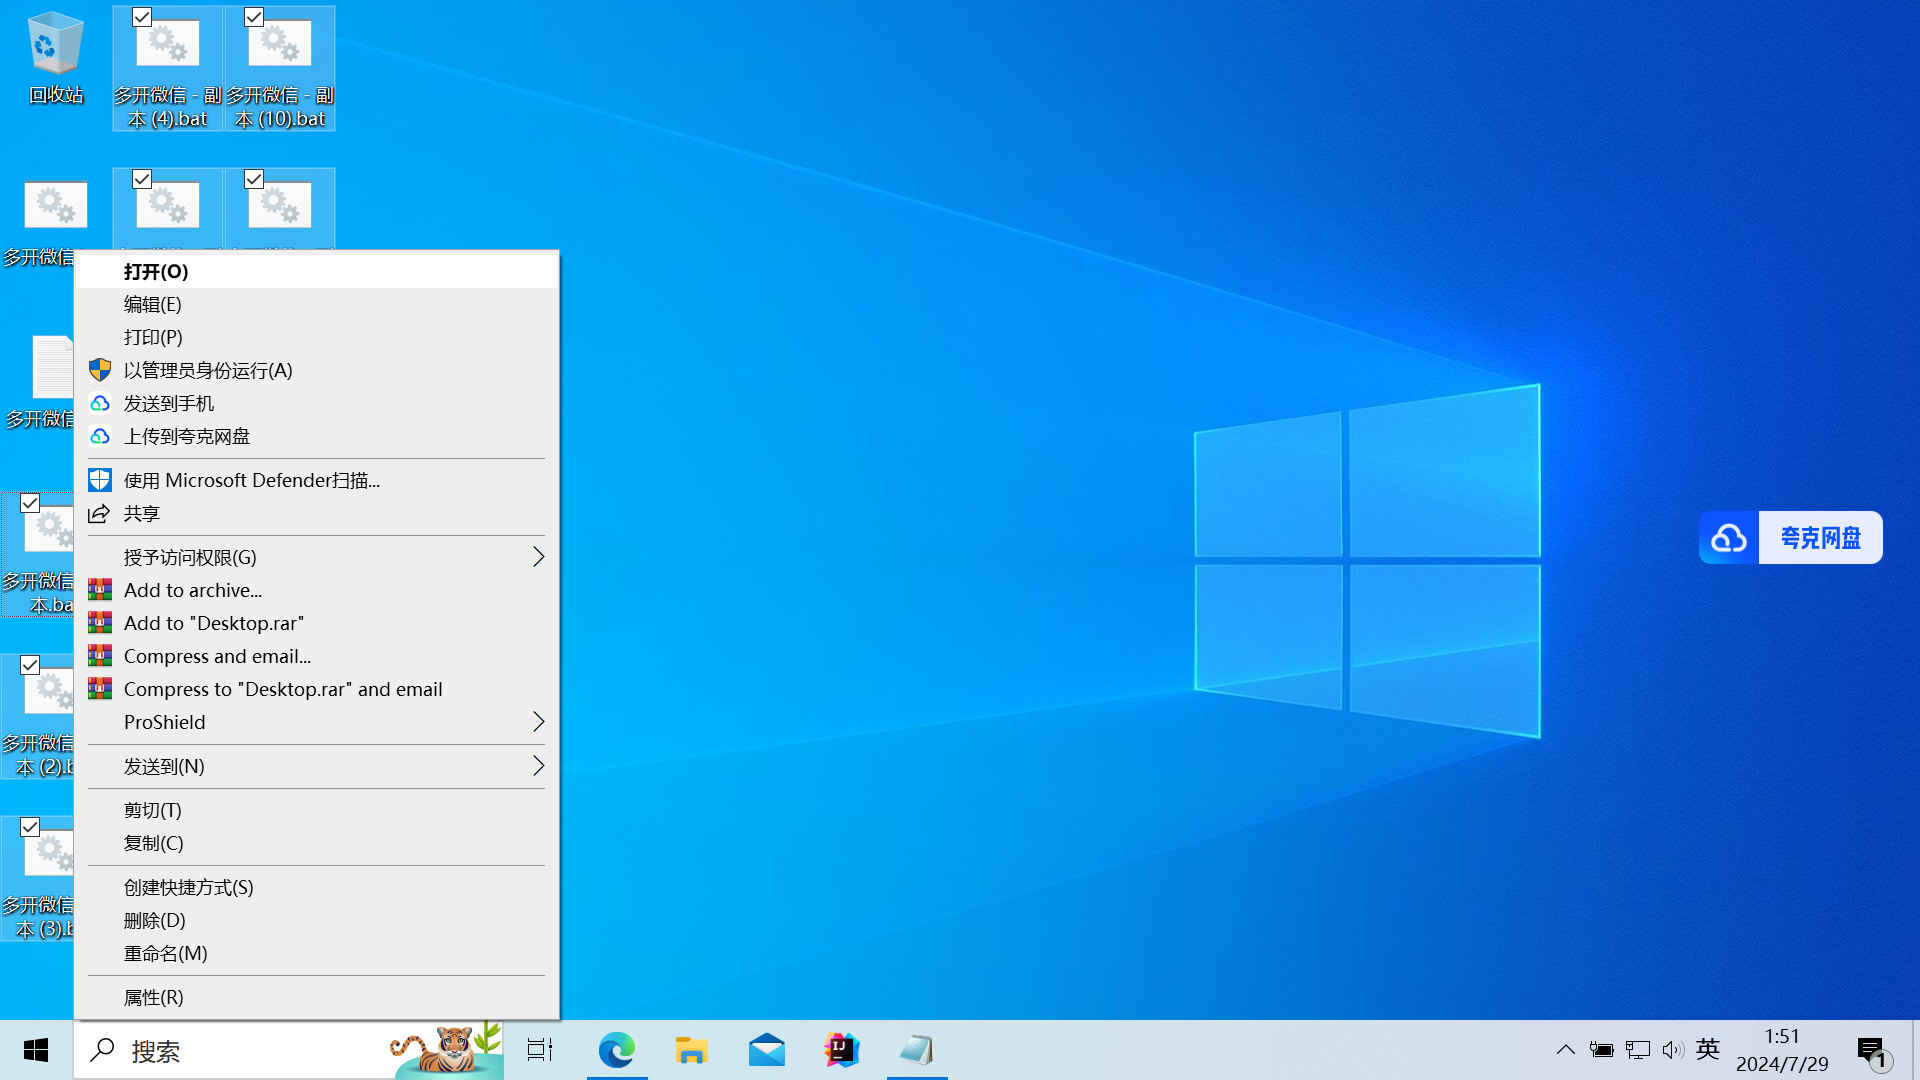The height and width of the screenshot is (1080, 1920).
Task: Toggle checkbox on the 多开微信 副本.bat icon
Action: coord(30,503)
